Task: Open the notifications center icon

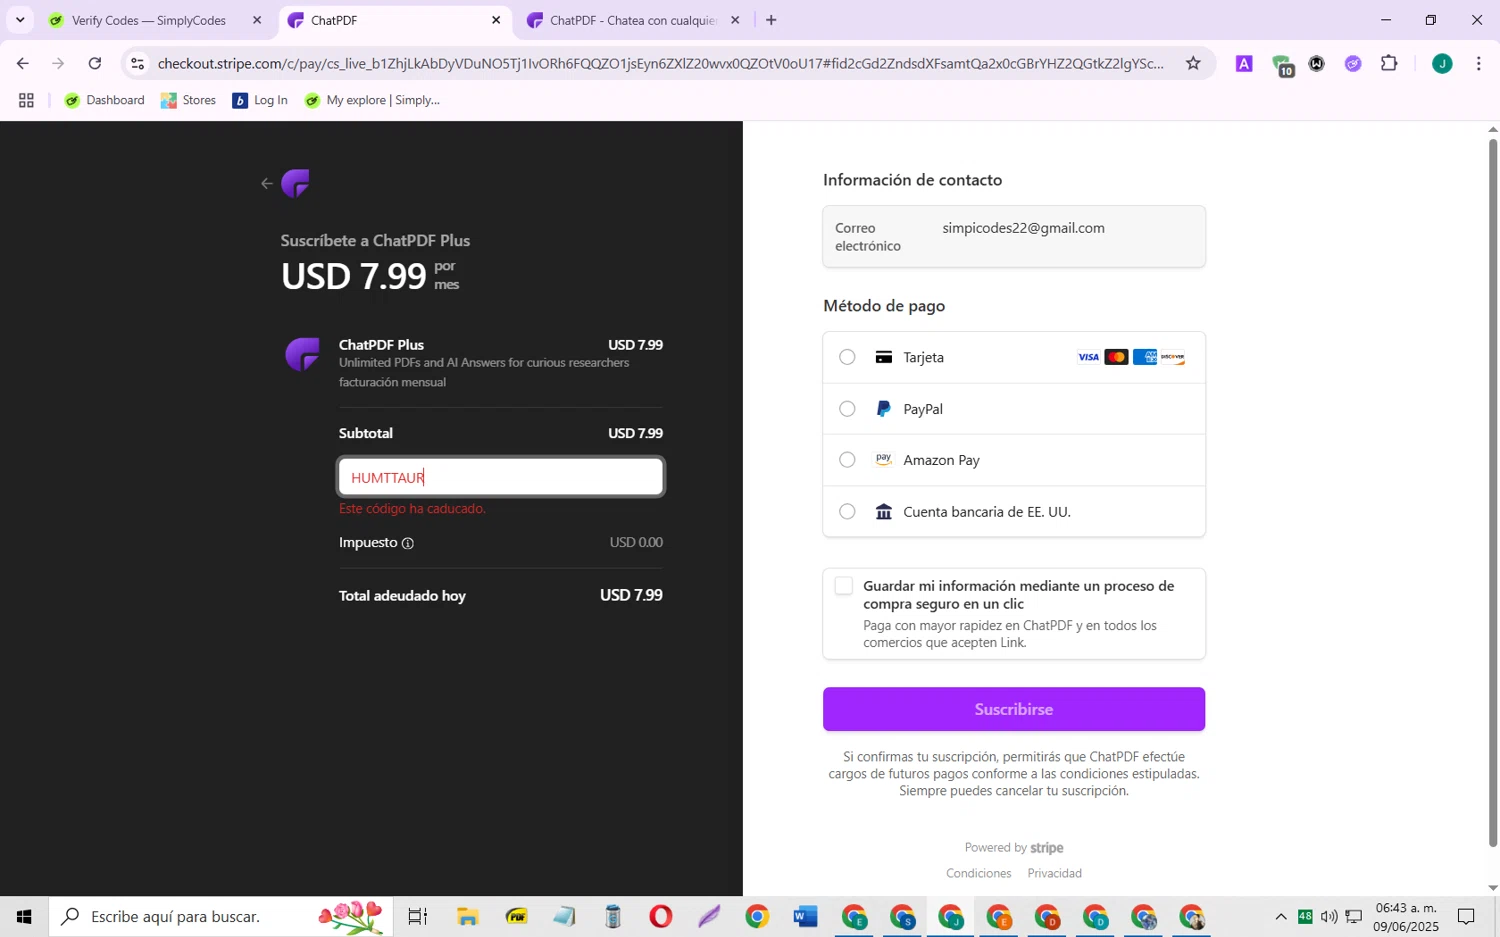Action: (x=1466, y=916)
